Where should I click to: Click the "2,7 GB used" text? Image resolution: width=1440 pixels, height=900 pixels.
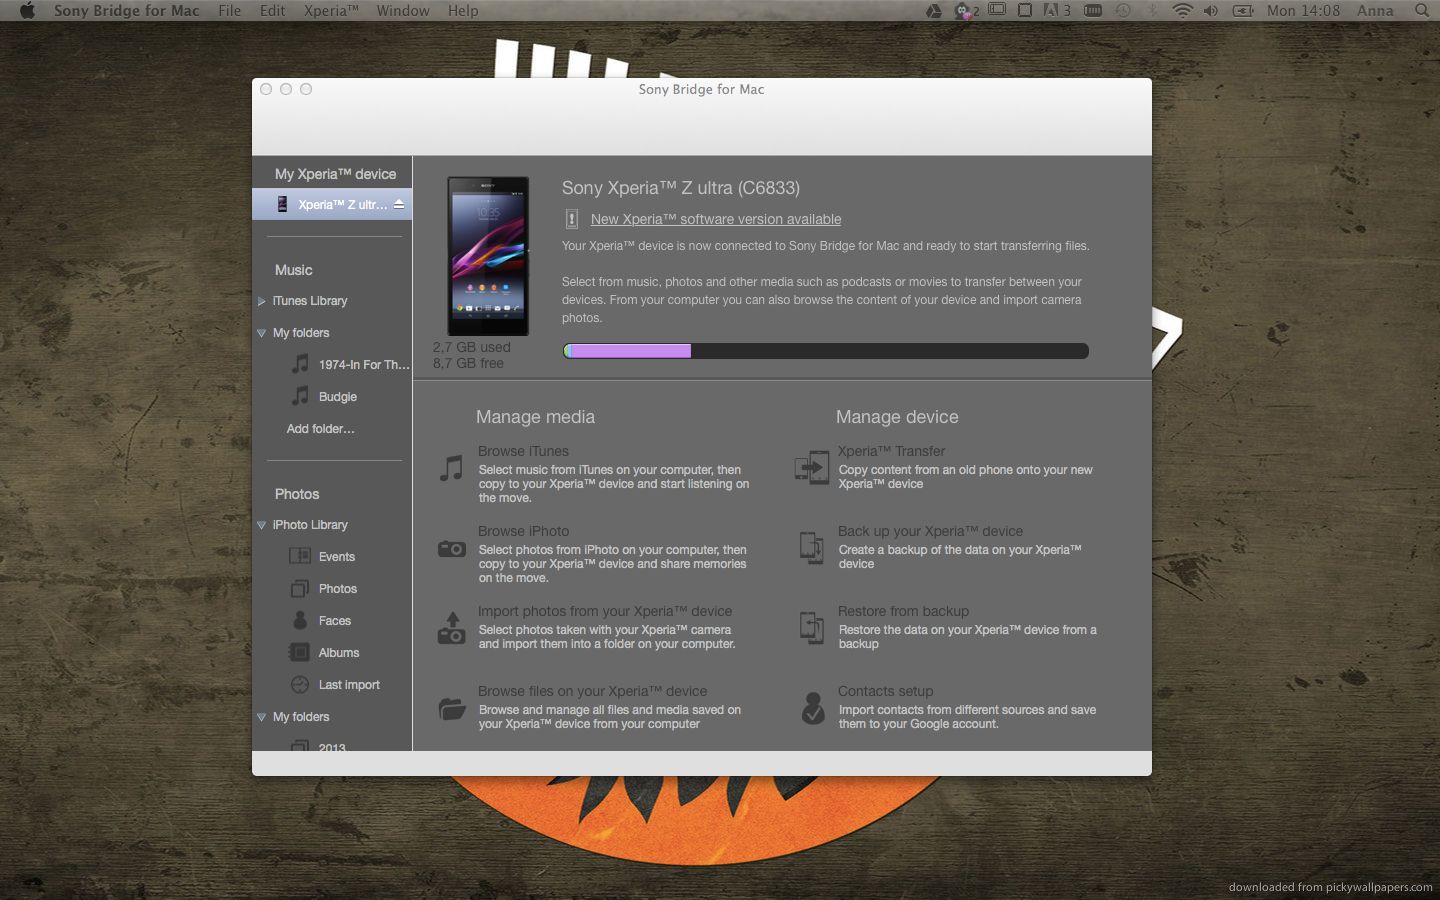coord(472,347)
